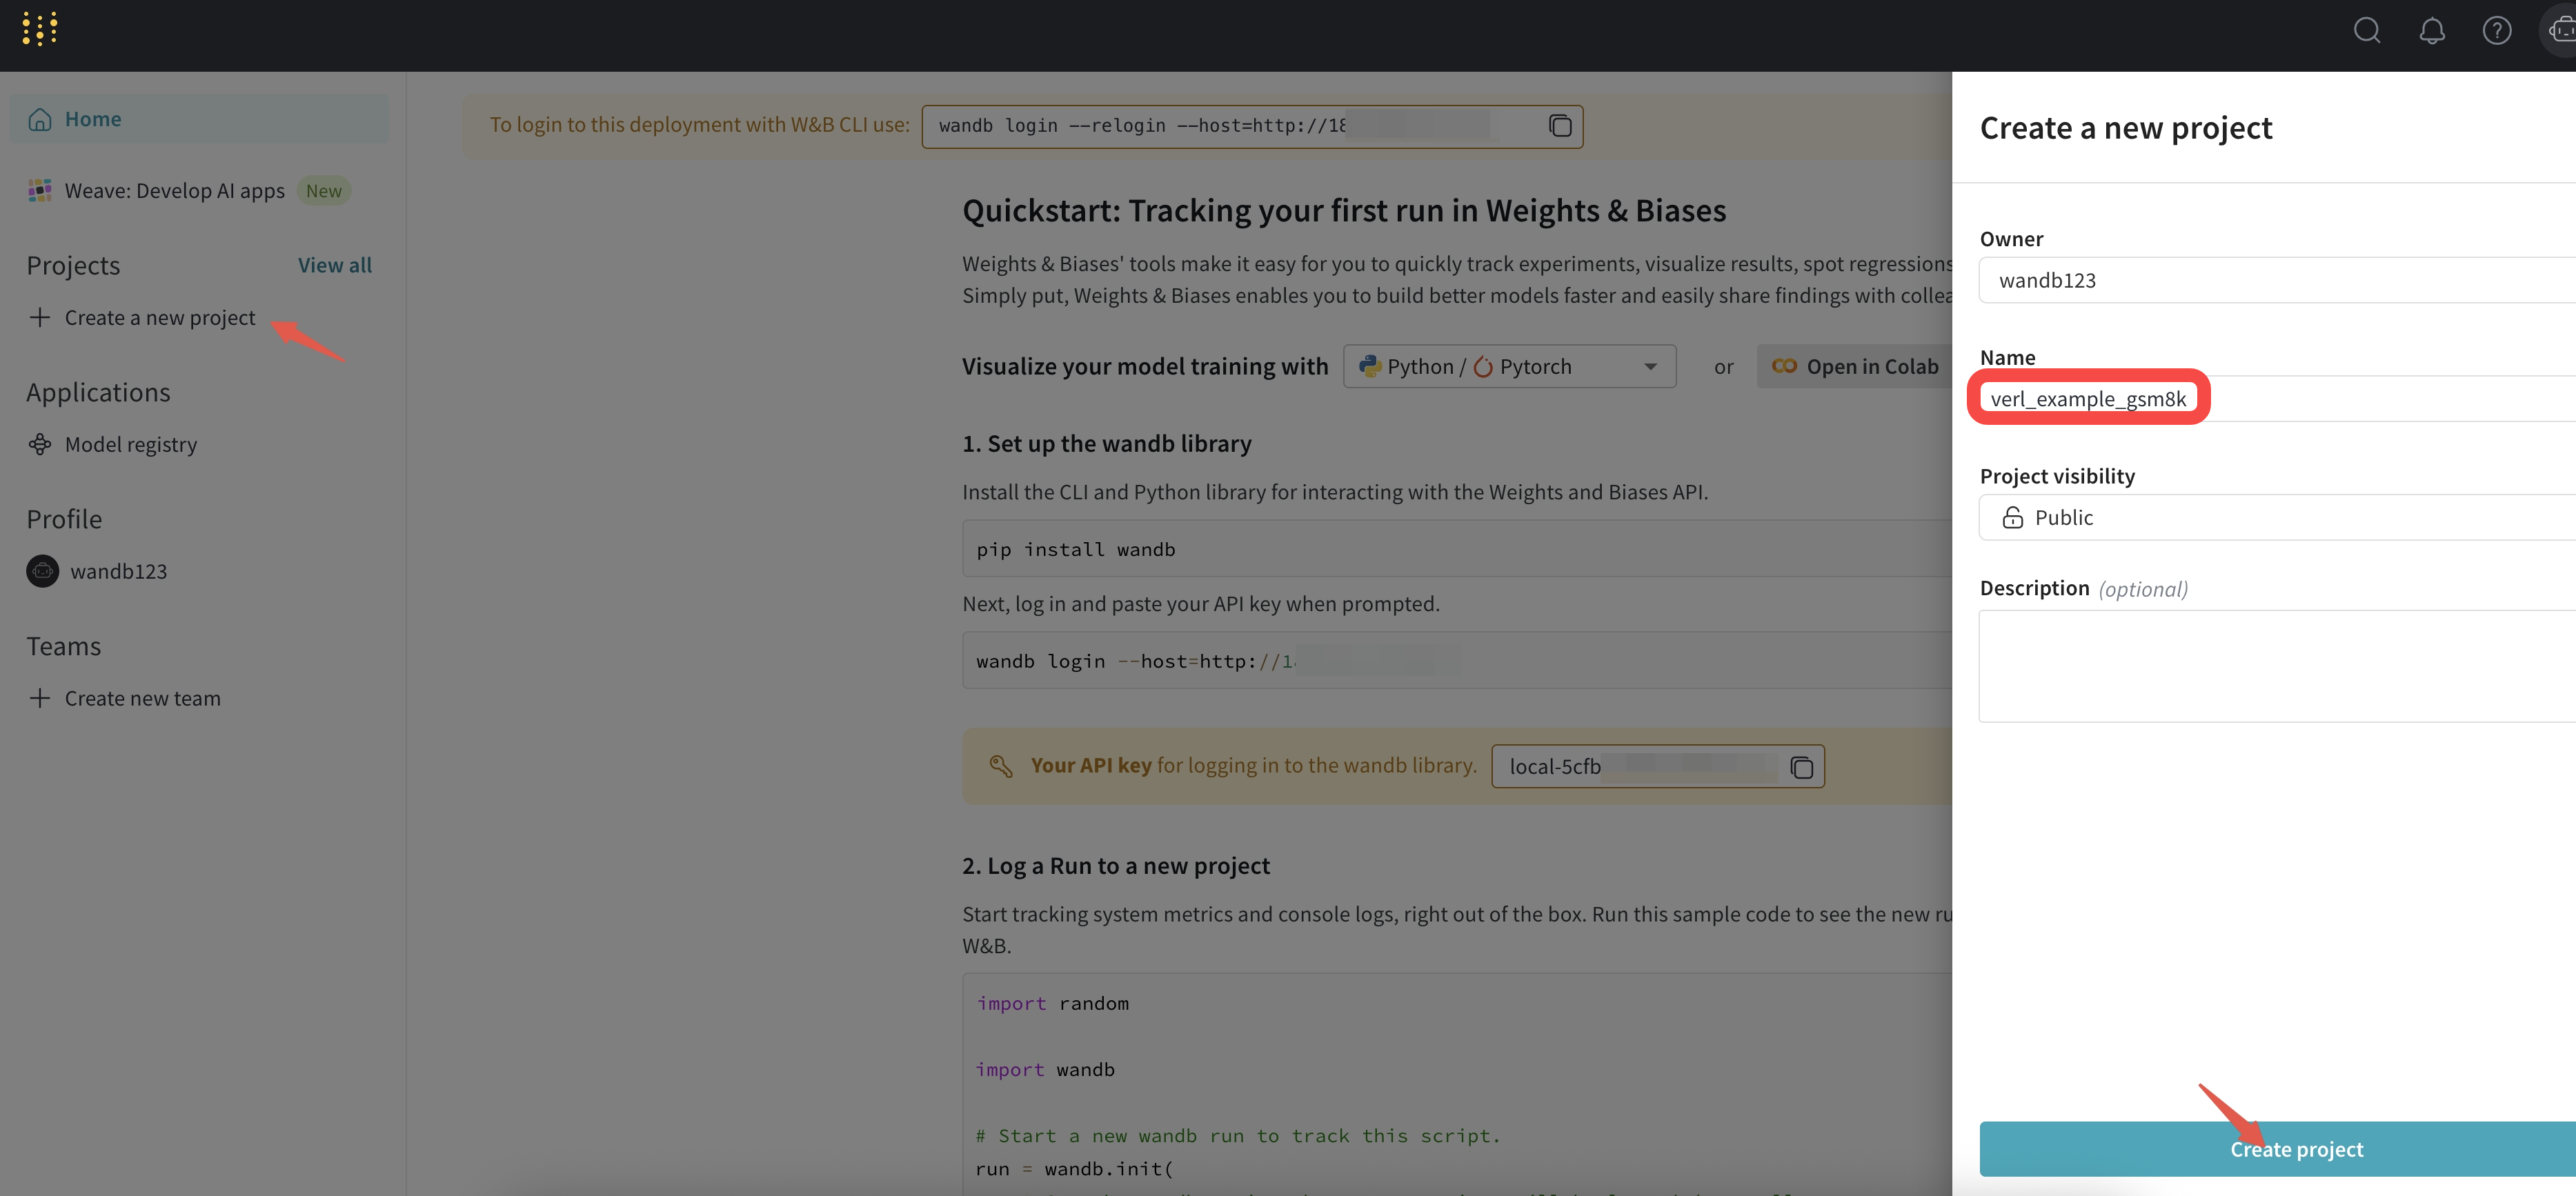Viewport: 2576px width, 1196px height.
Task: Click the Teams section heading
Action: tap(64, 646)
